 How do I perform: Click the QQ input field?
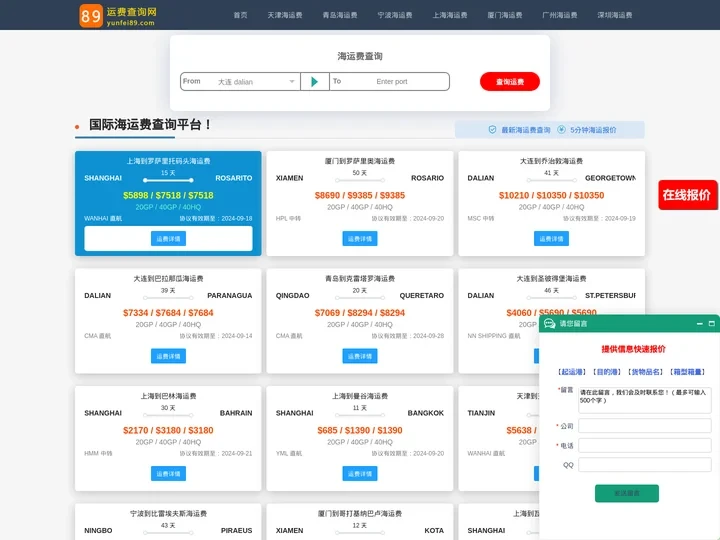coord(645,465)
